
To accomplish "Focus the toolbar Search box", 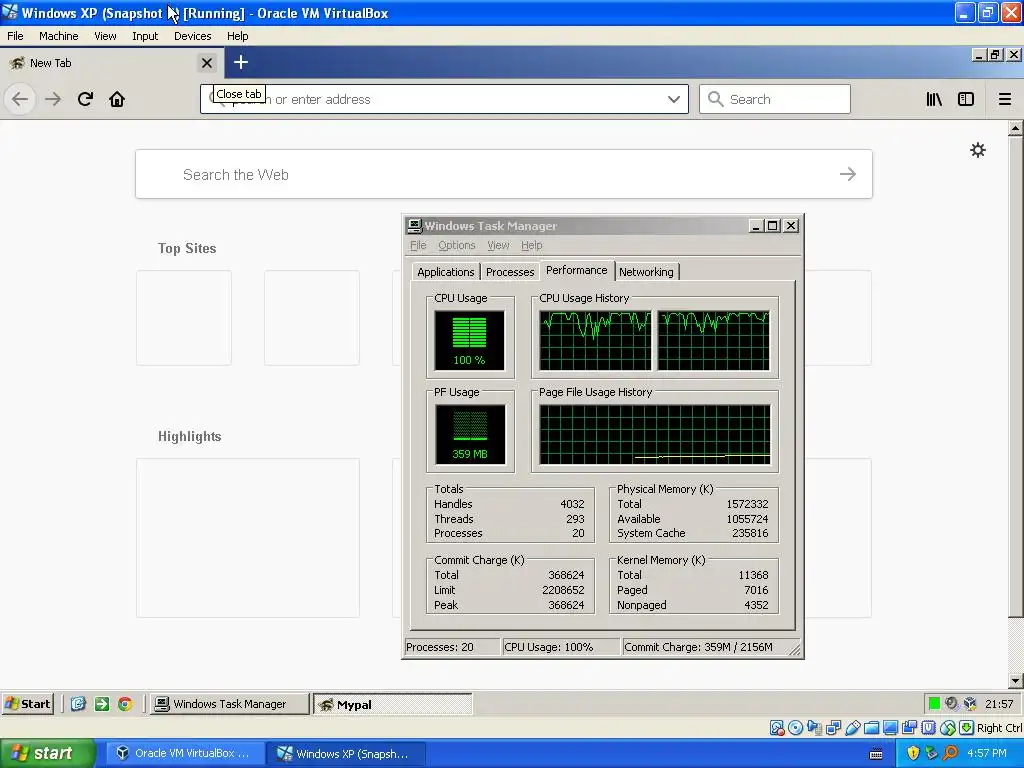I will 775,99.
